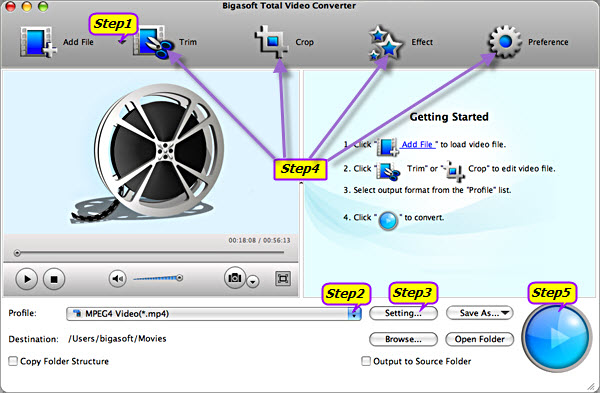Screen dimensions: 600x393
Task: Open the Add File dropdown arrow
Action: click(x=122, y=41)
